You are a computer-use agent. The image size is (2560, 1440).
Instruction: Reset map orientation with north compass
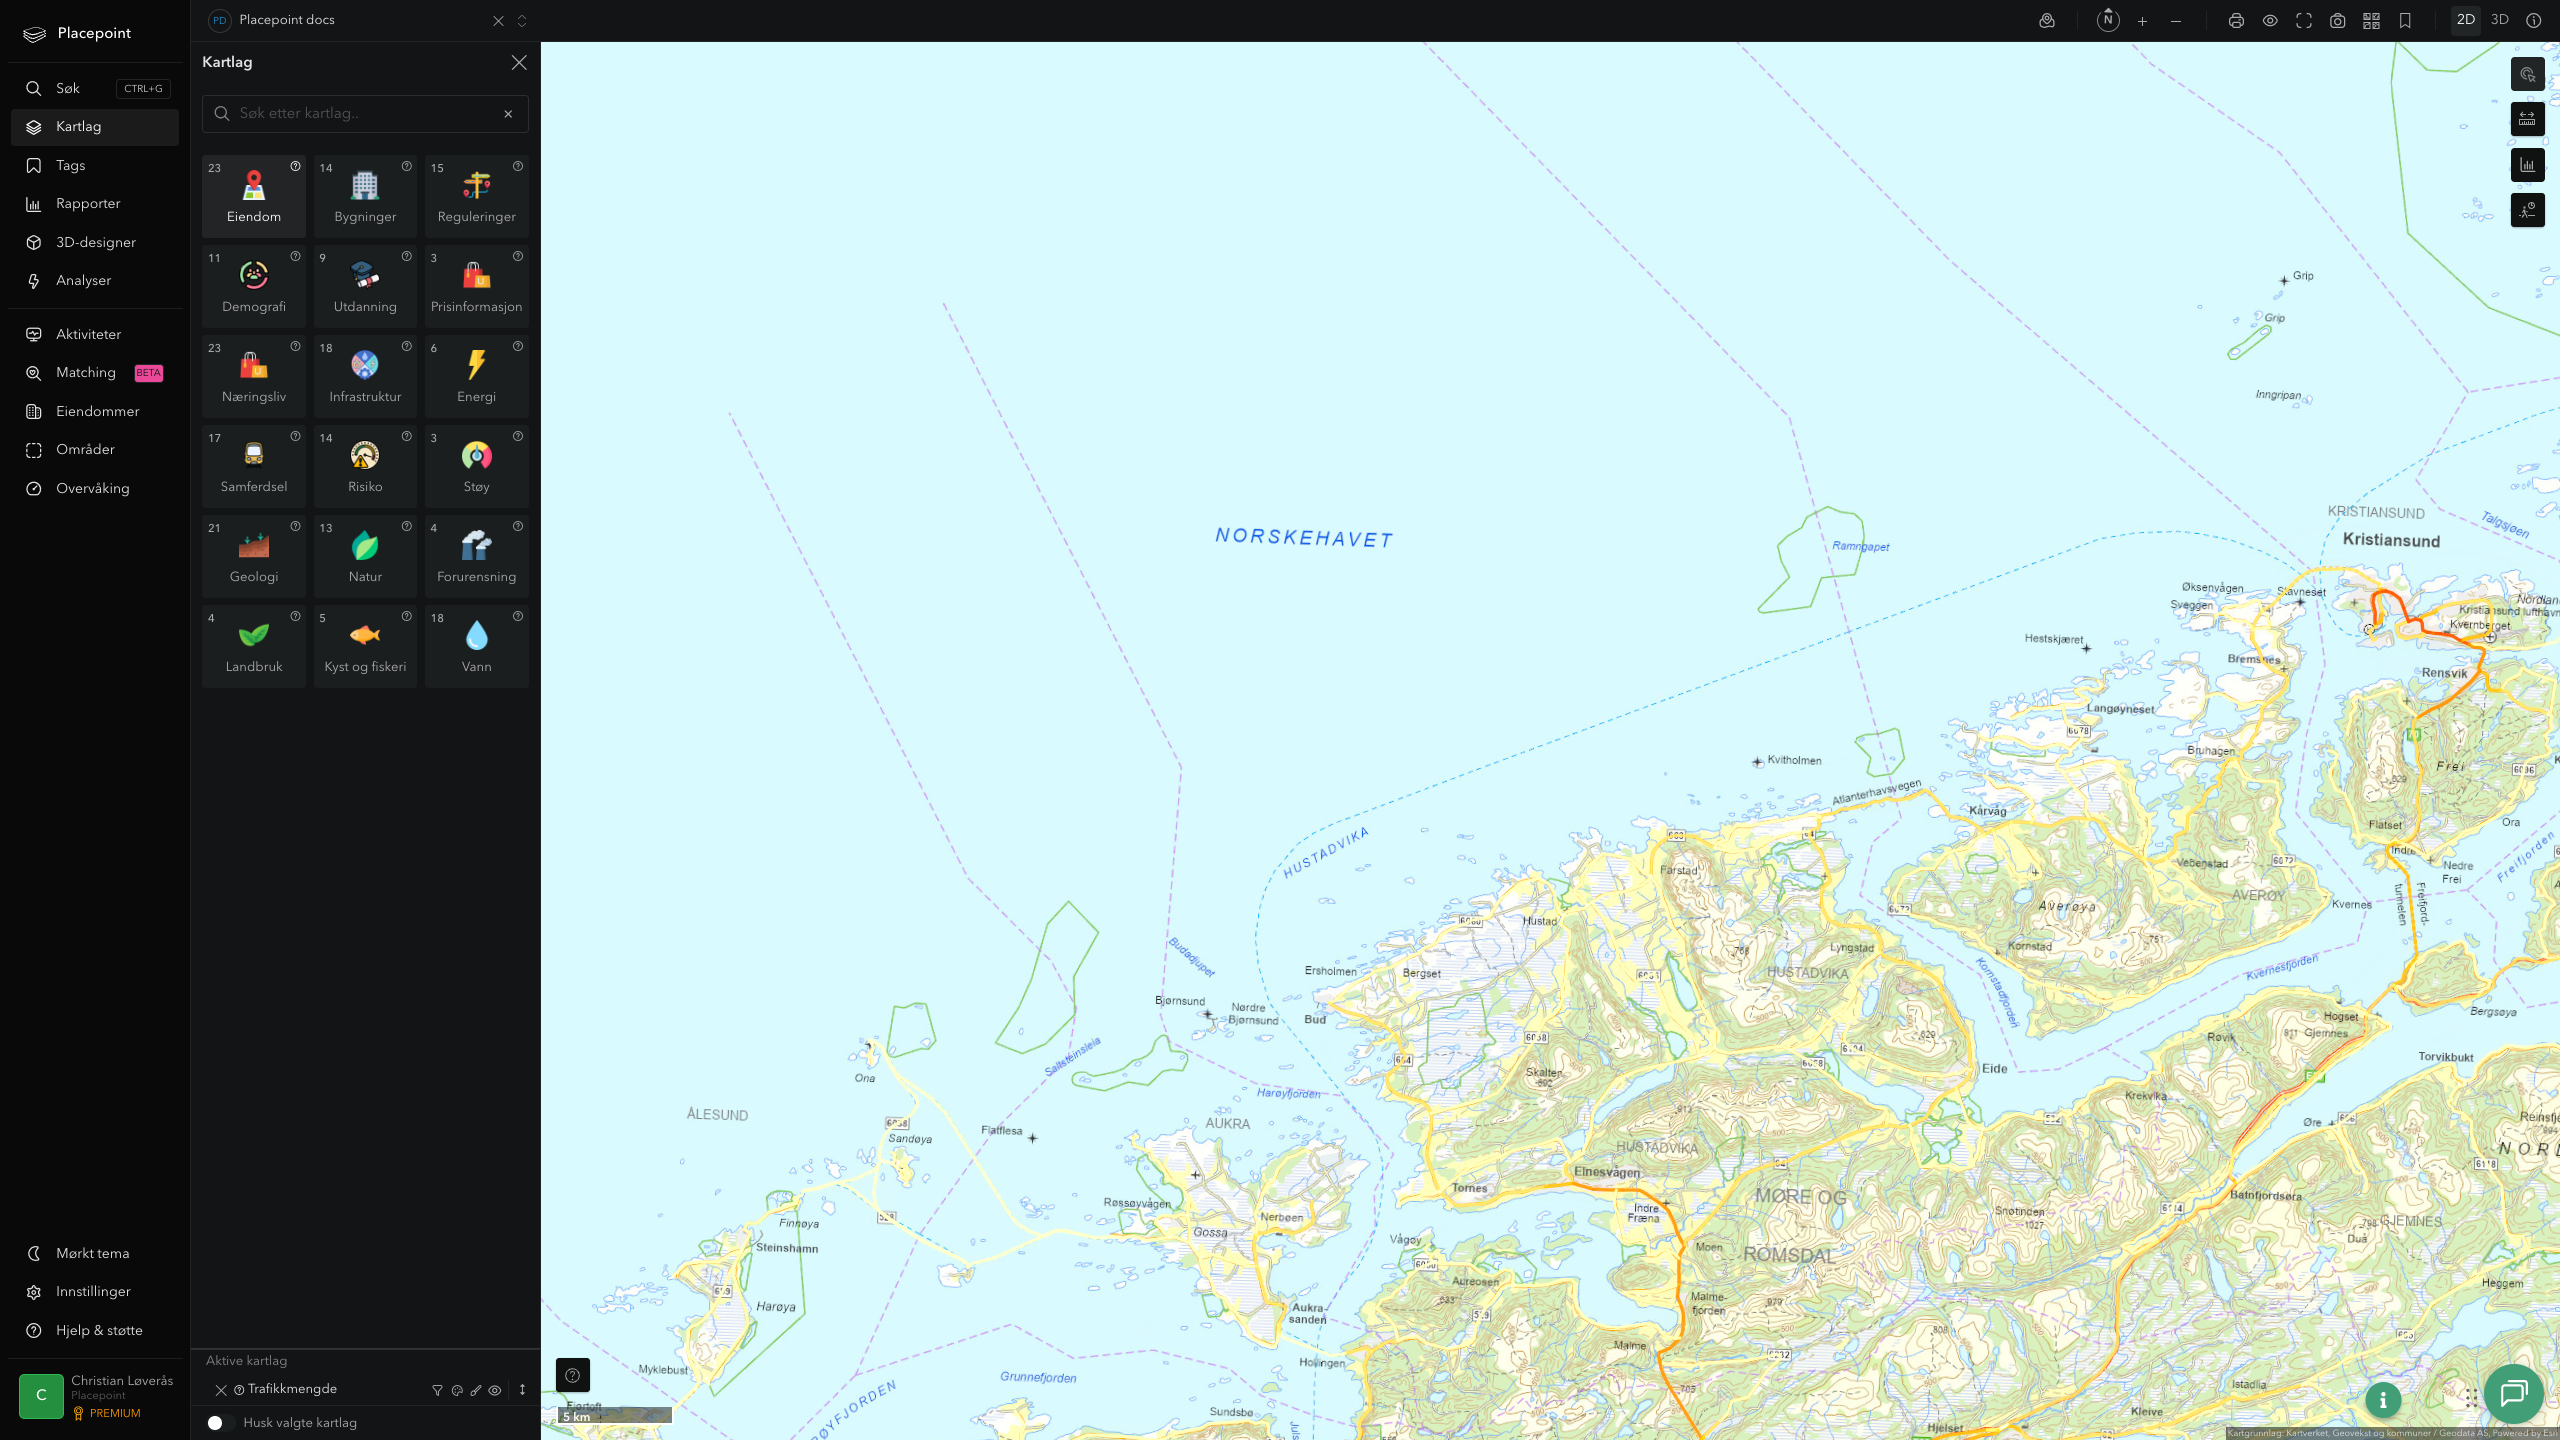click(2108, 20)
